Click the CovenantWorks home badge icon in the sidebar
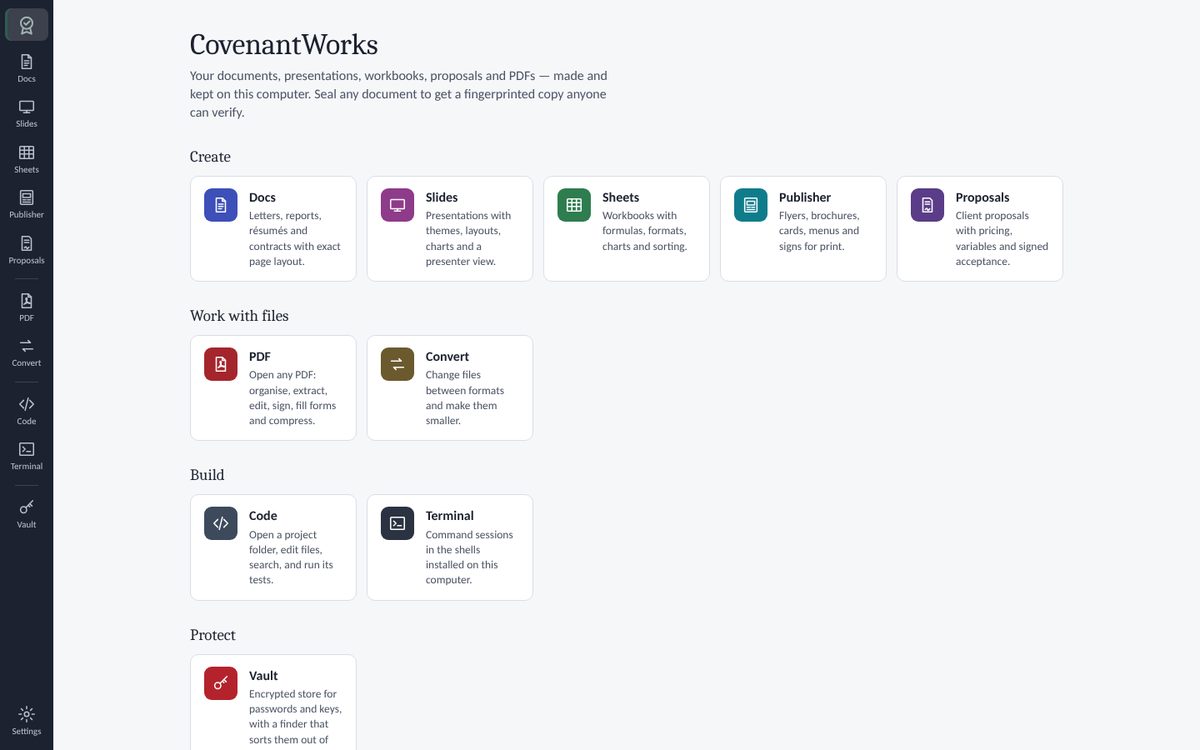This screenshot has width=1200, height=750. click(x=26, y=25)
